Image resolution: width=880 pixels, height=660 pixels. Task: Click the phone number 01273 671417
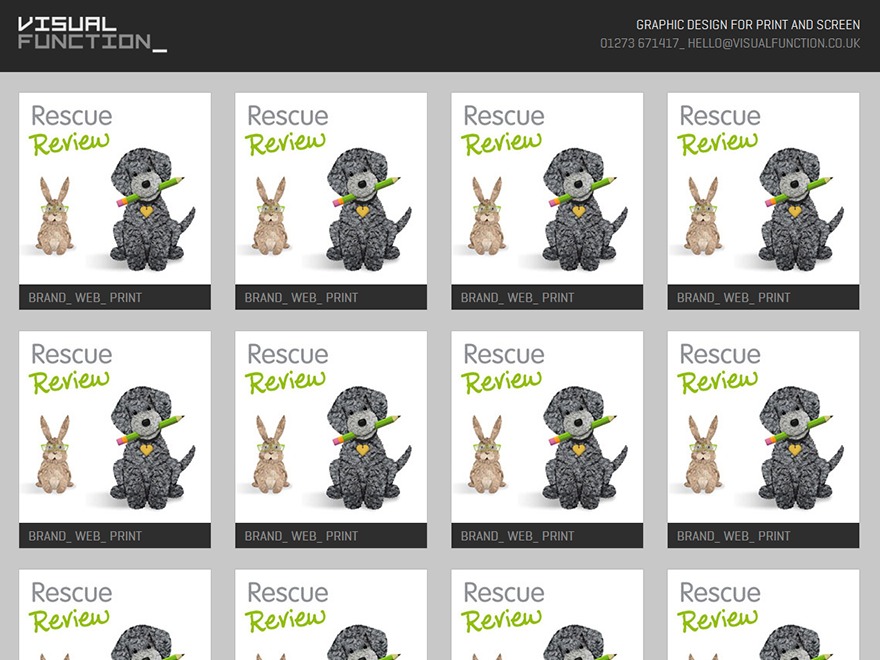639,43
